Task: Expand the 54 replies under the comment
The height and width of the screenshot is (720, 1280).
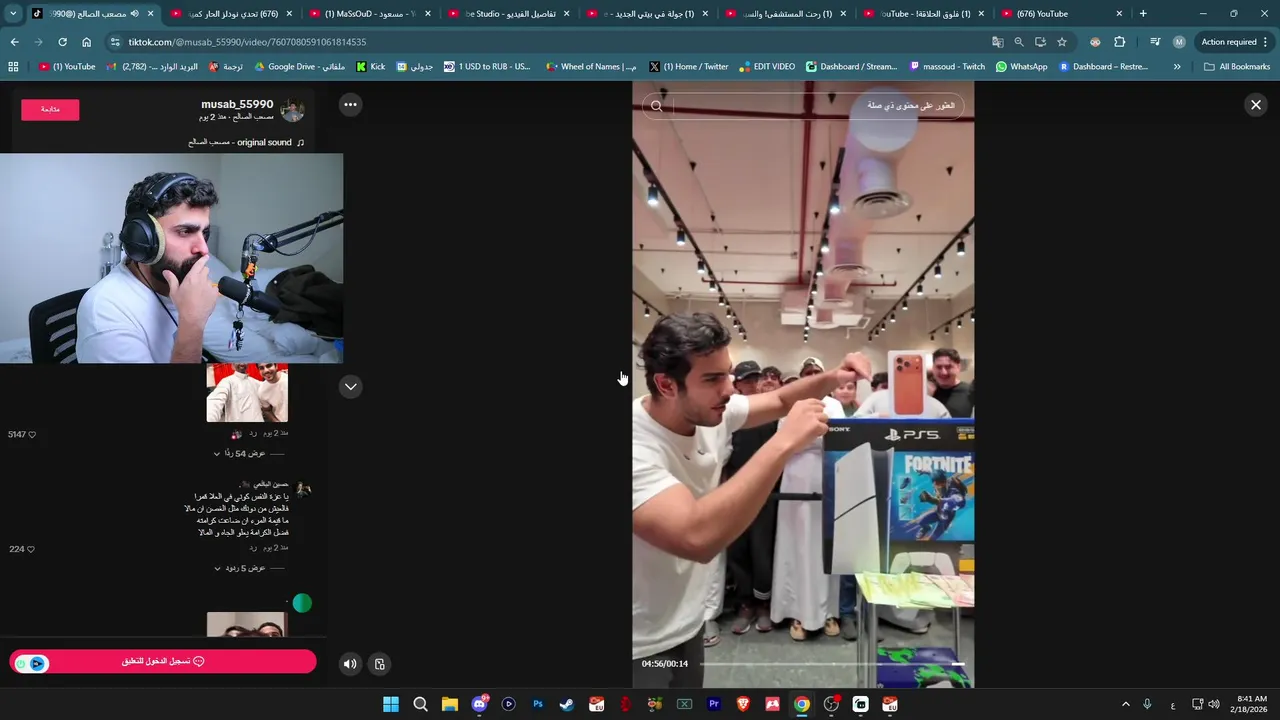Action: (240, 454)
